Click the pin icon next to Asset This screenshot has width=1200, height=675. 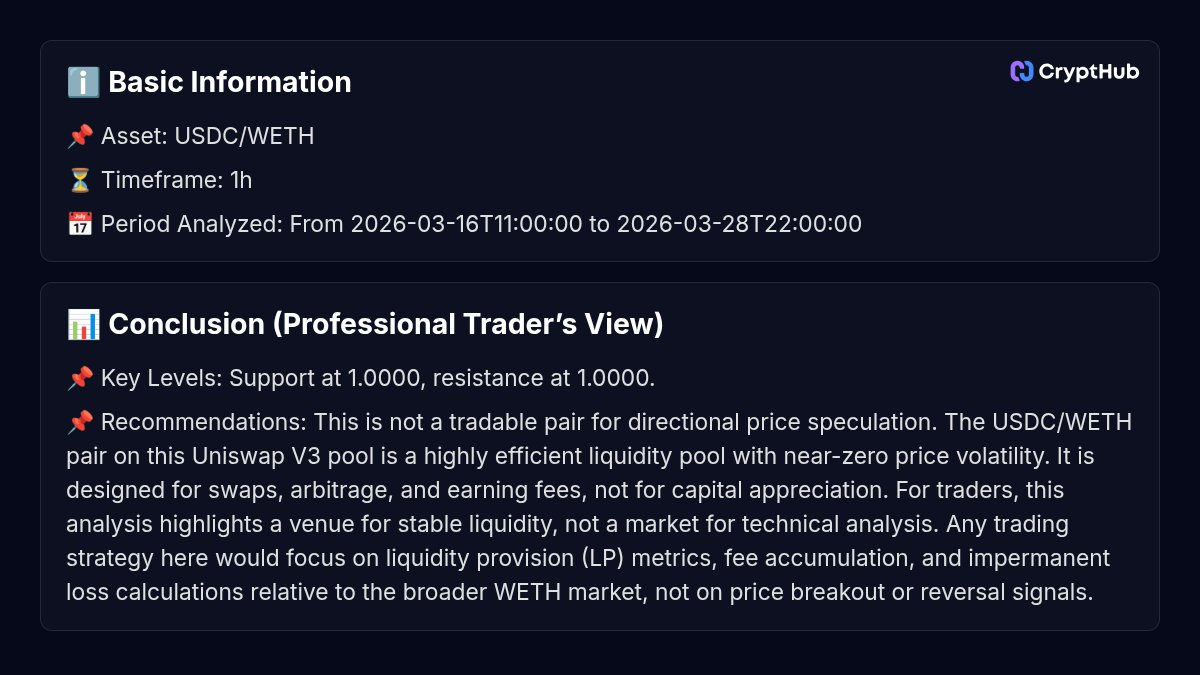[x=80, y=136]
